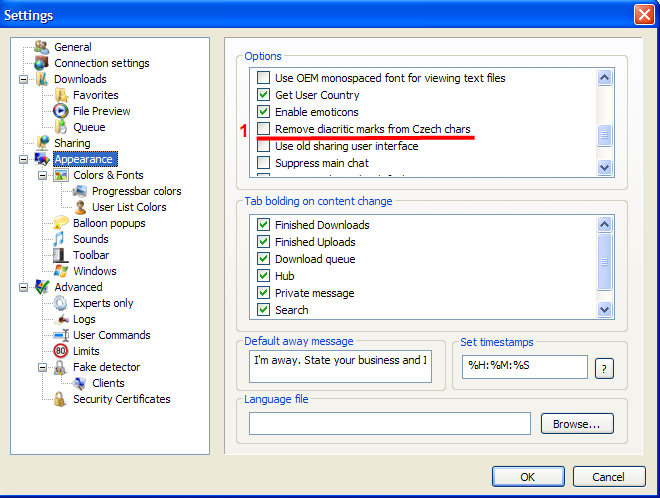This screenshot has width=660, height=498.
Task: Collapse the Fake detector tree node
Action: pos(43,367)
